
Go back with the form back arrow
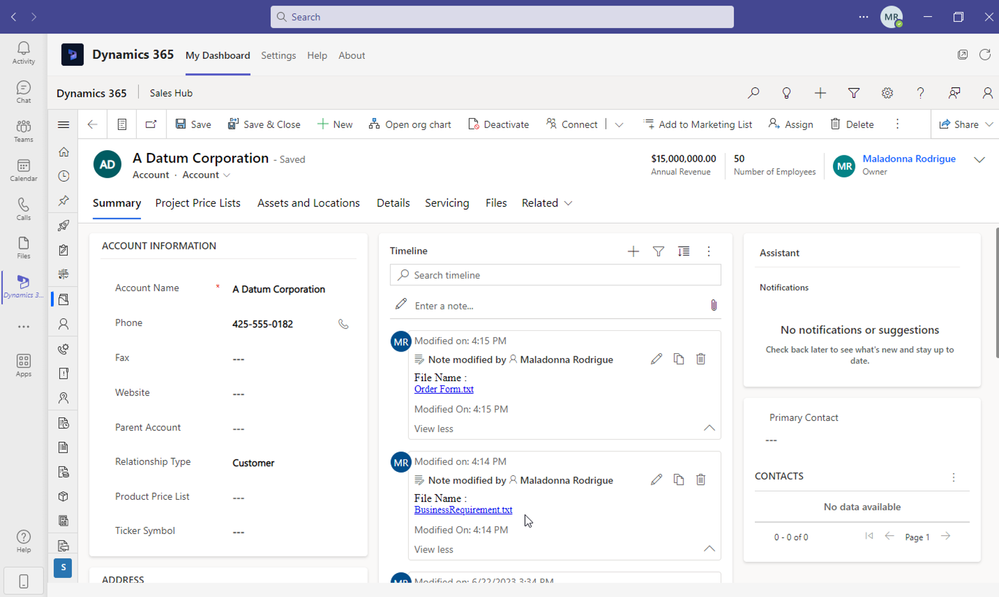(92, 124)
